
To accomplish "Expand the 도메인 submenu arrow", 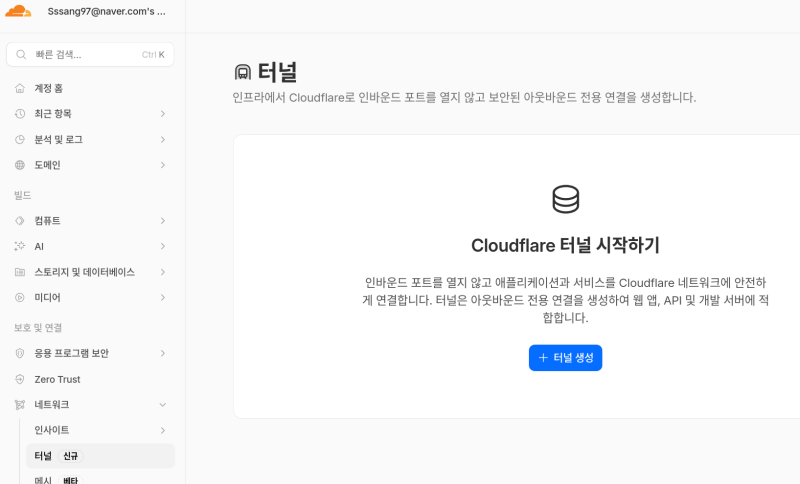I will (162, 165).
